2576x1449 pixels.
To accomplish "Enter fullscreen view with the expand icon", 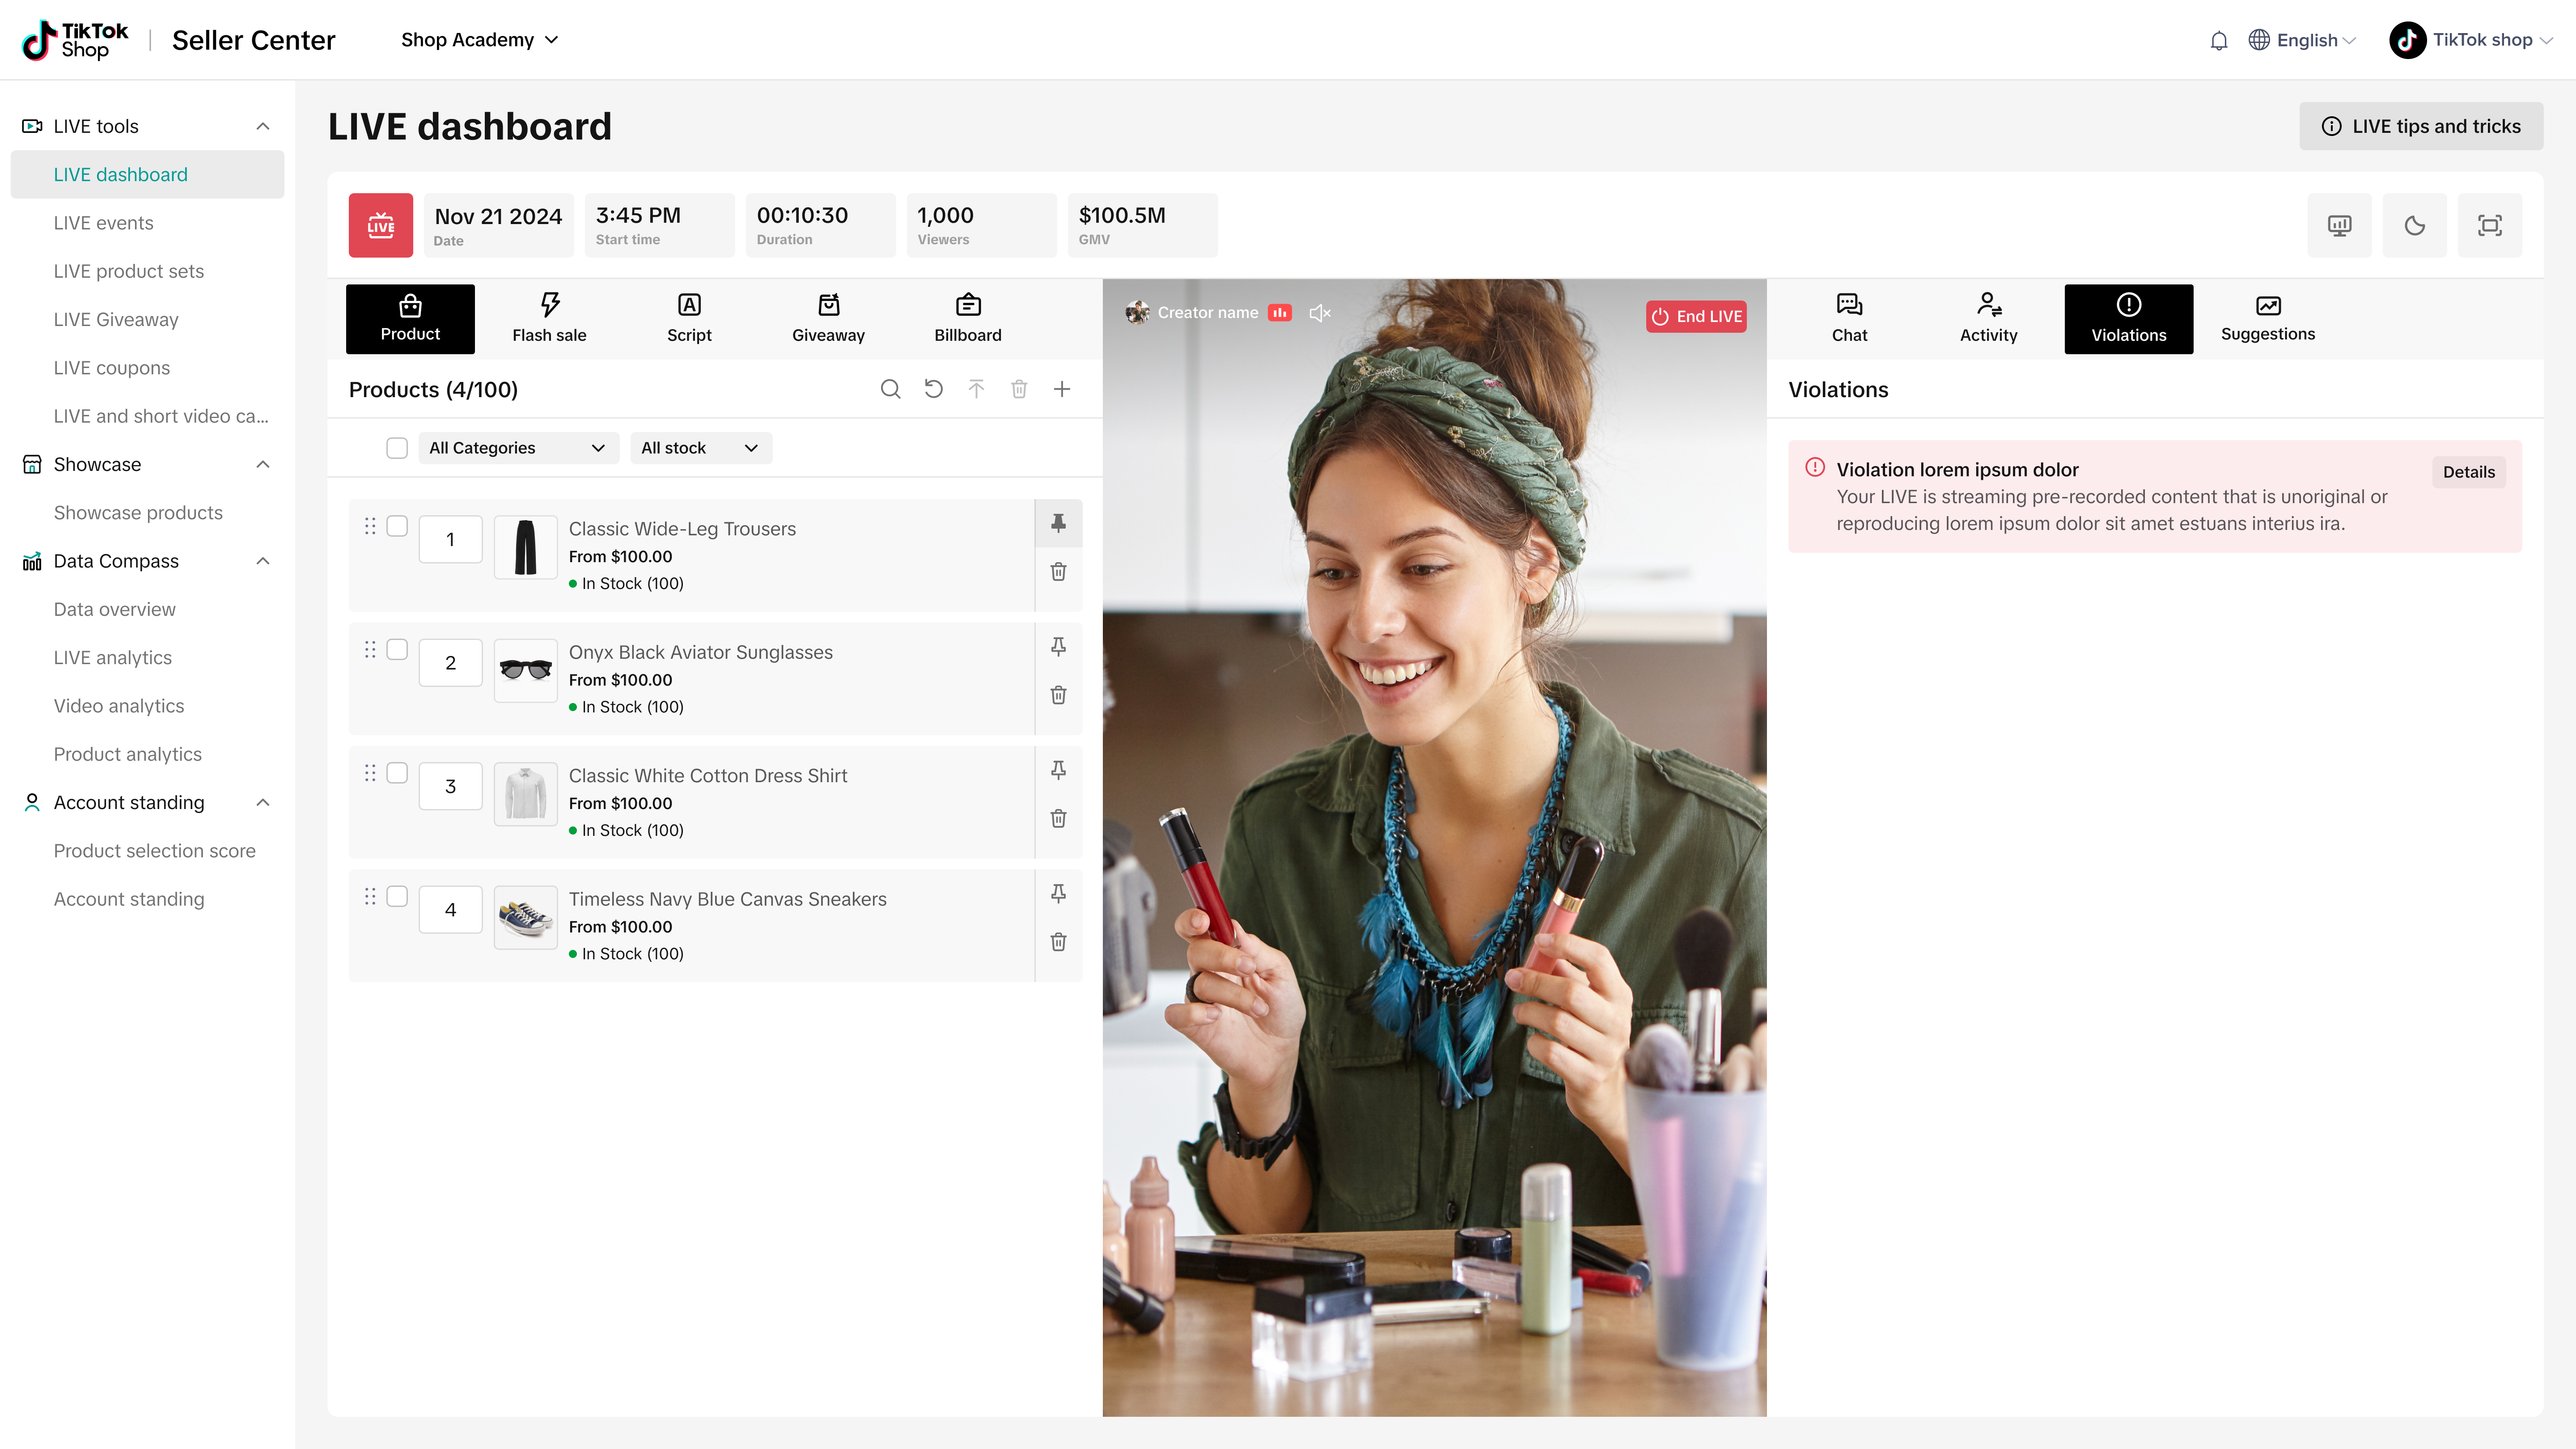I will pos(2489,225).
